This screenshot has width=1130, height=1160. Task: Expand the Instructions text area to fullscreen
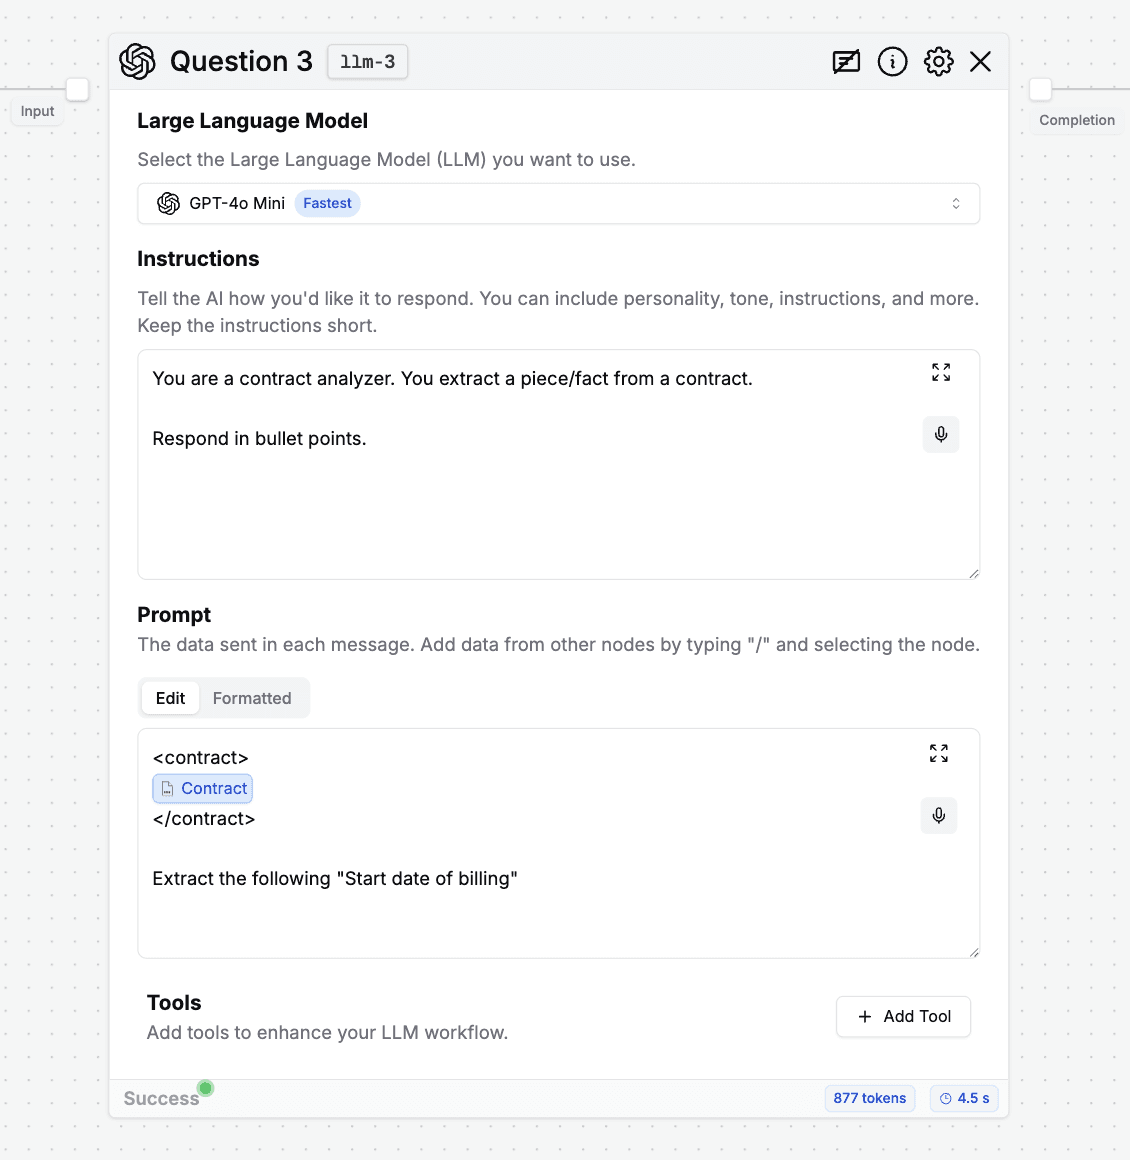(941, 372)
